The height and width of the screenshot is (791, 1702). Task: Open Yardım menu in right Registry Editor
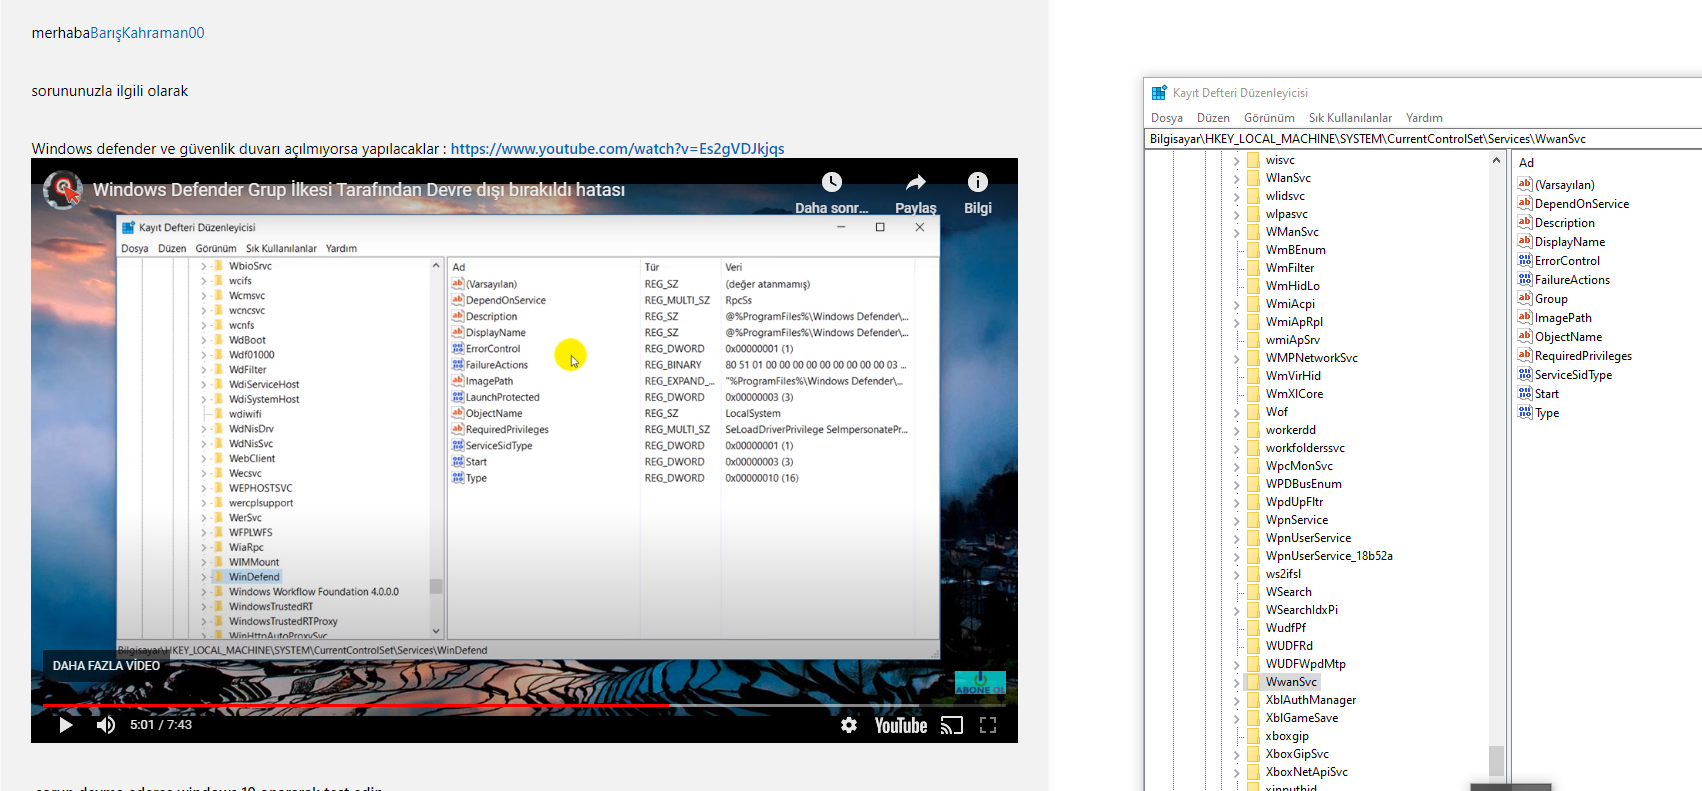[1424, 118]
